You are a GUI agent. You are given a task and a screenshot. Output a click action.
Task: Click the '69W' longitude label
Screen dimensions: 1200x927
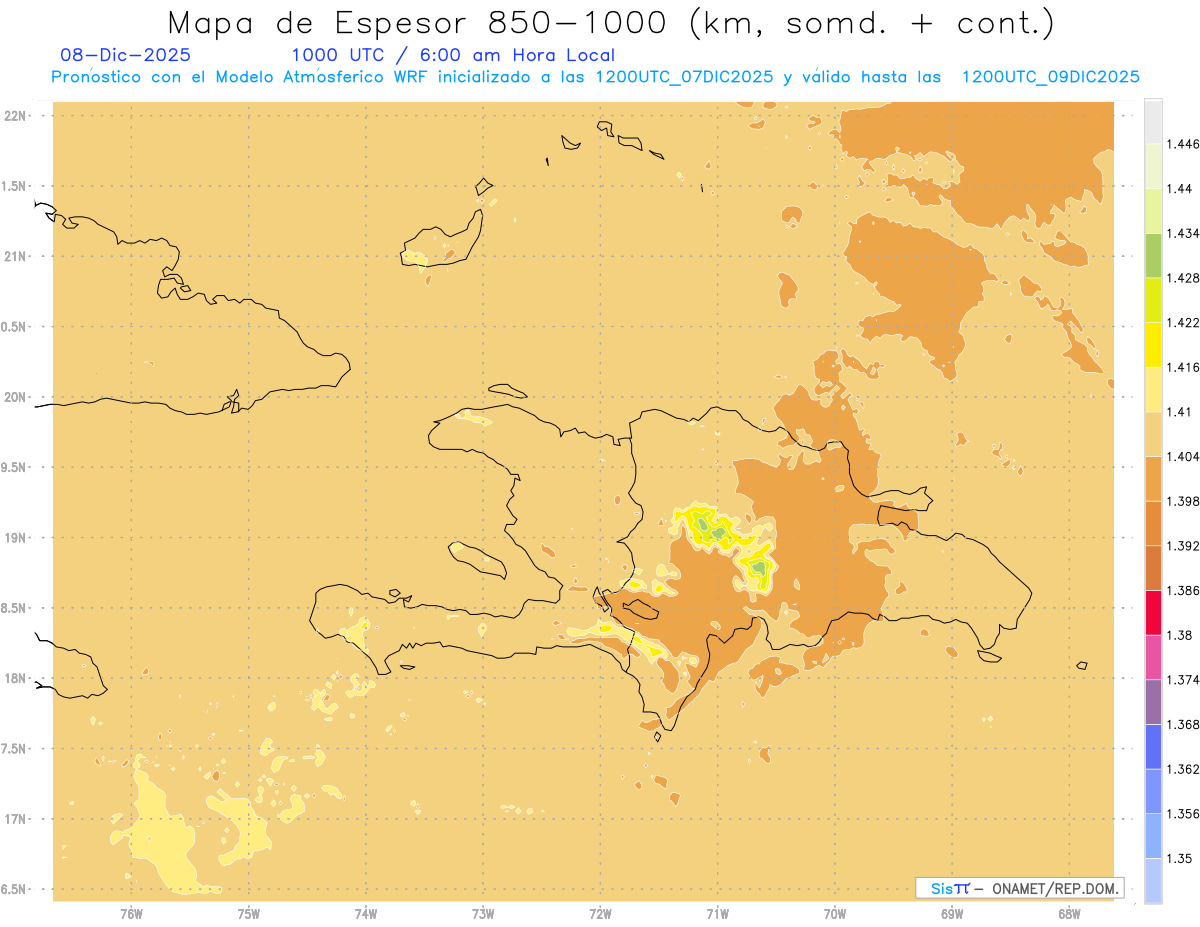click(x=952, y=914)
